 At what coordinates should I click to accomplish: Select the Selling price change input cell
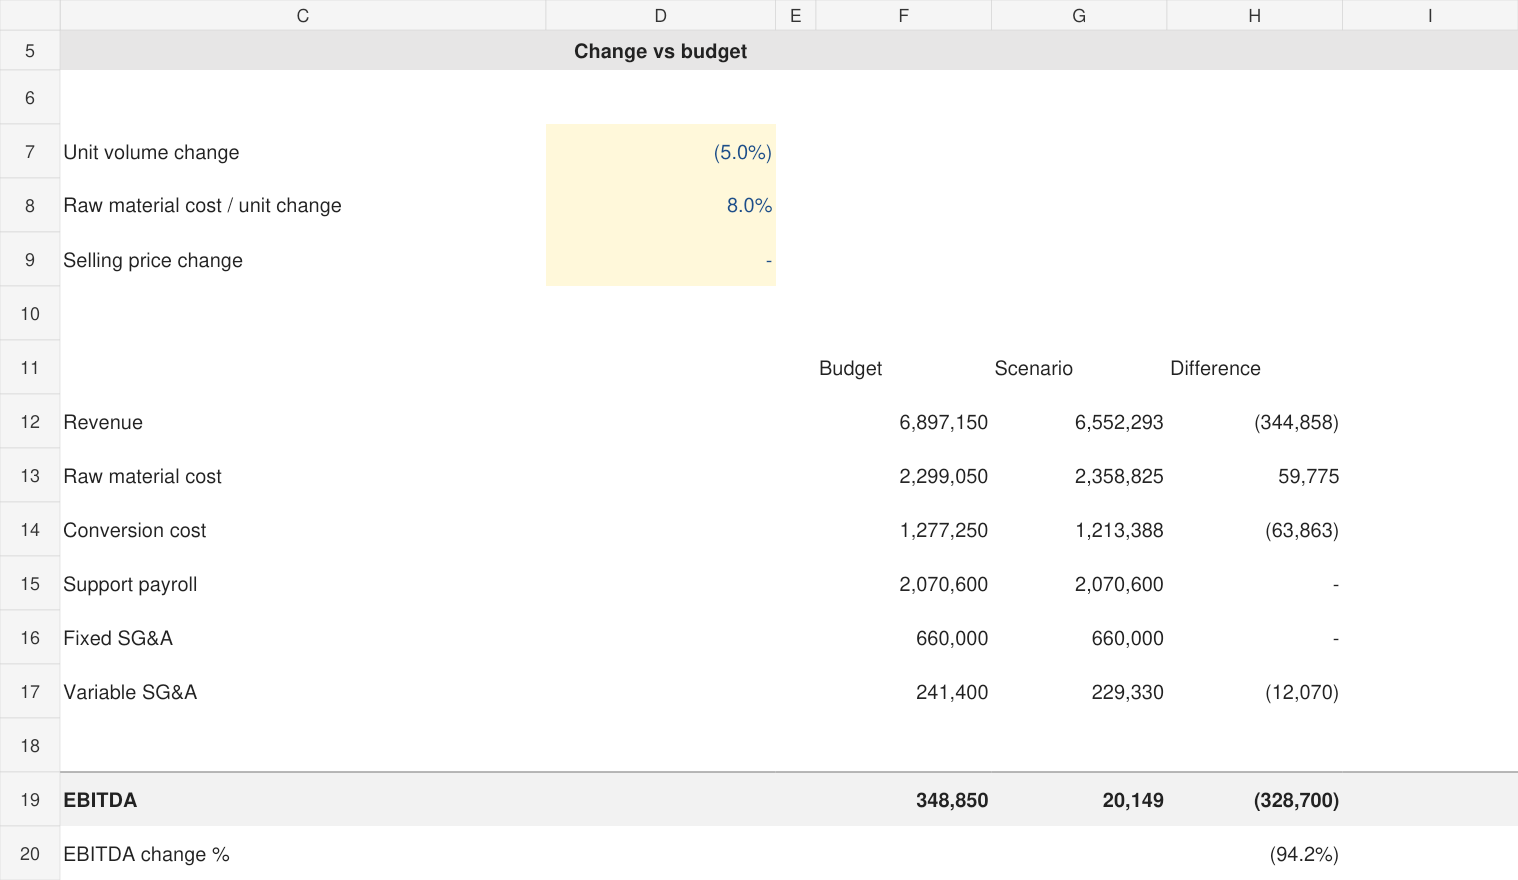click(660, 260)
